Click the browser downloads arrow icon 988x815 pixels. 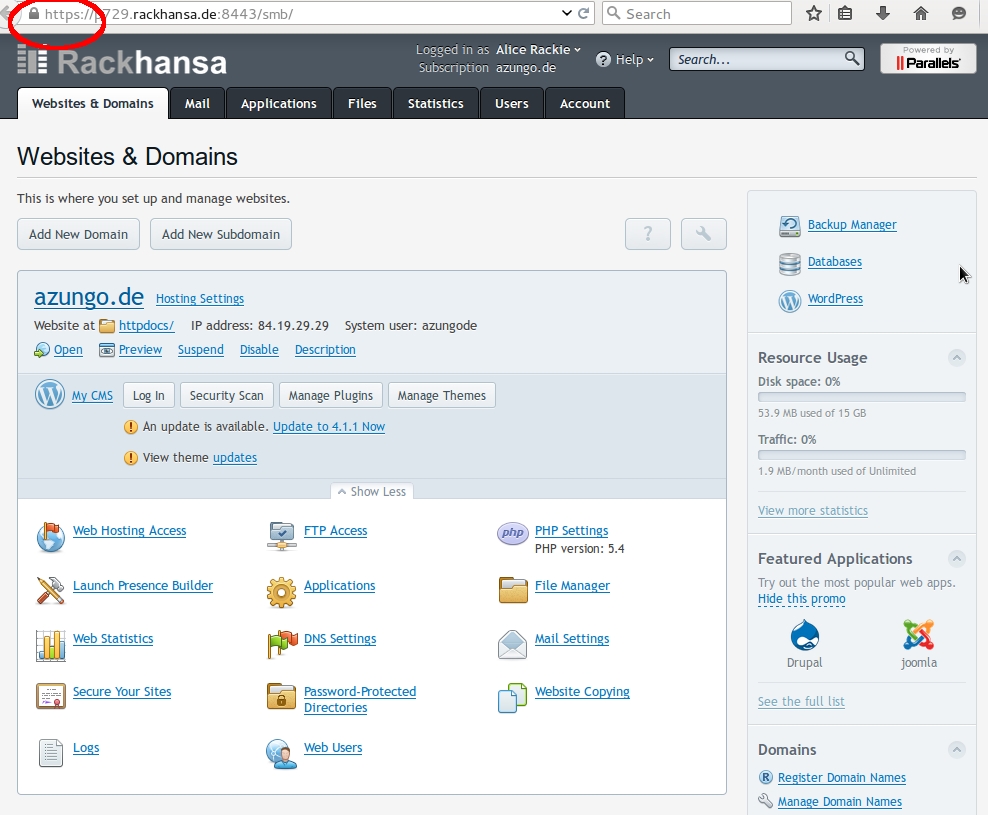click(x=883, y=13)
